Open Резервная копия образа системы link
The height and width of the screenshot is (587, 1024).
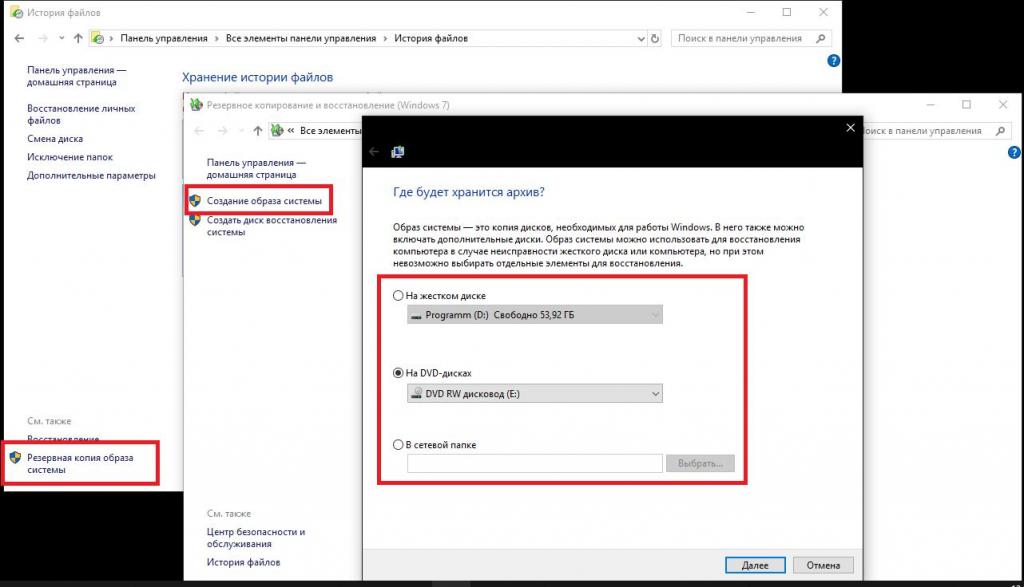pos(80,464)
